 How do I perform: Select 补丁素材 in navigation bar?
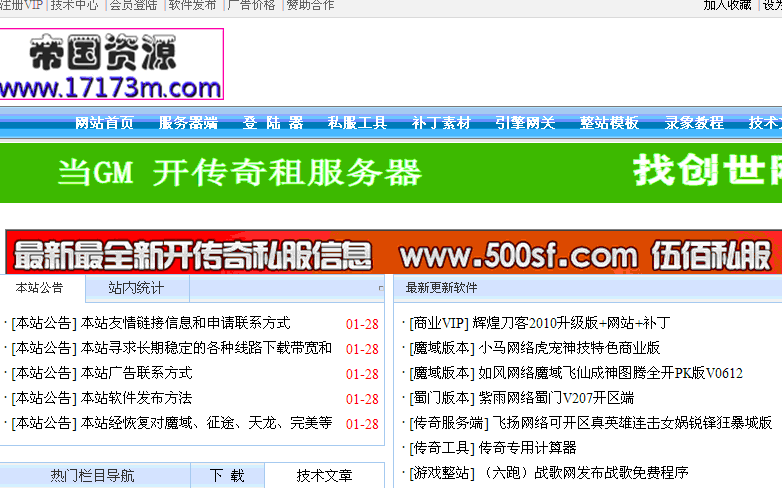pos(441,123)
